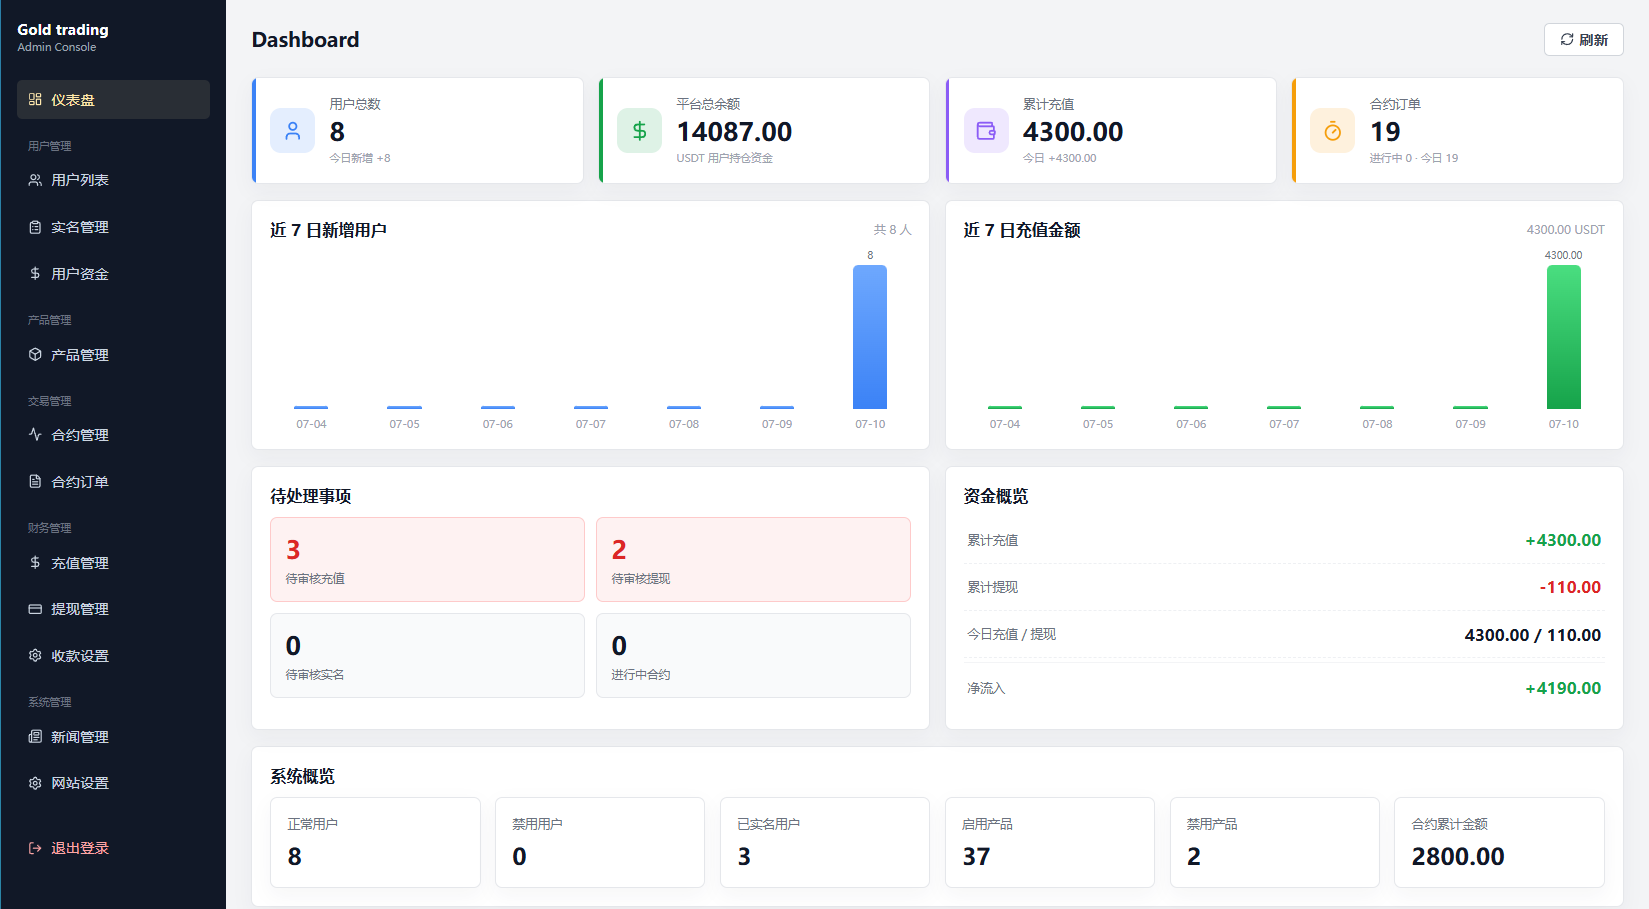Click the 待审核提现 pending card

753,559
